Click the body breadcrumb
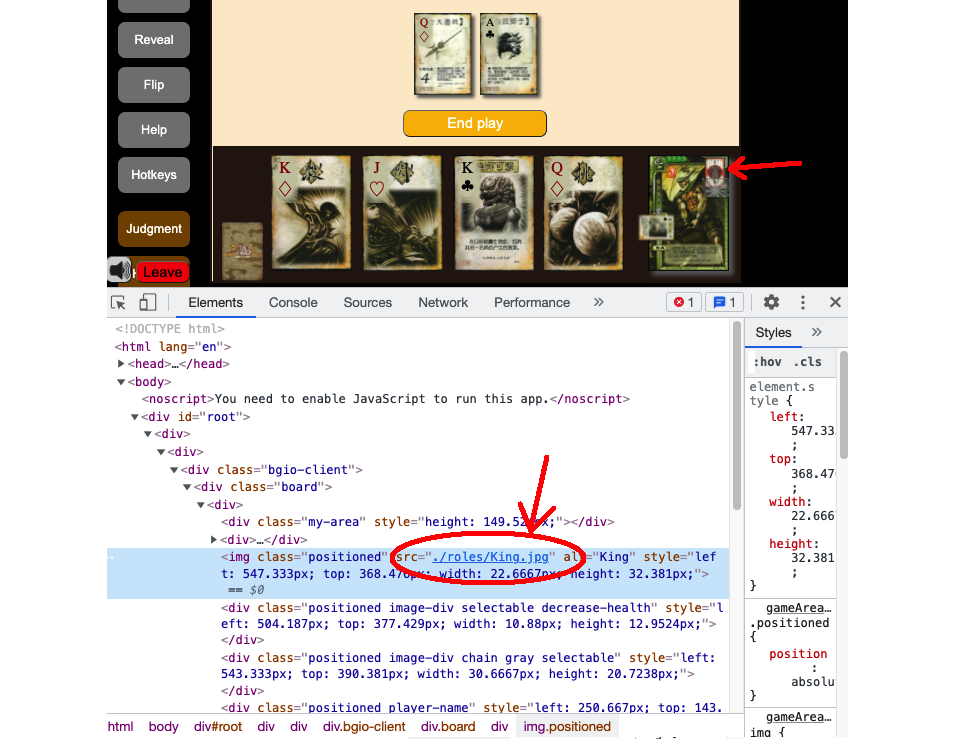The image size is (965, 739). pyautogui.click(x=163, y=727)
